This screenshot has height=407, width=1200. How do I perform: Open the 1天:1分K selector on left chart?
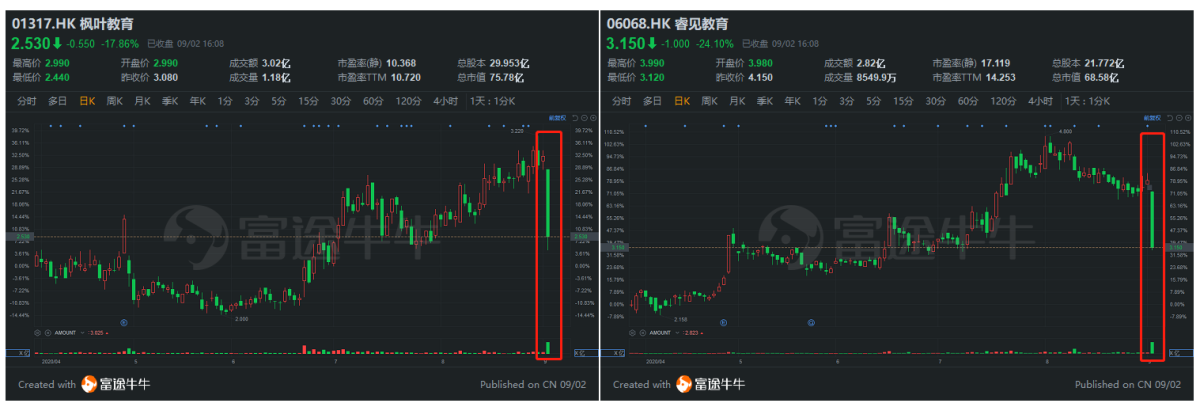(x=495, y=101)
